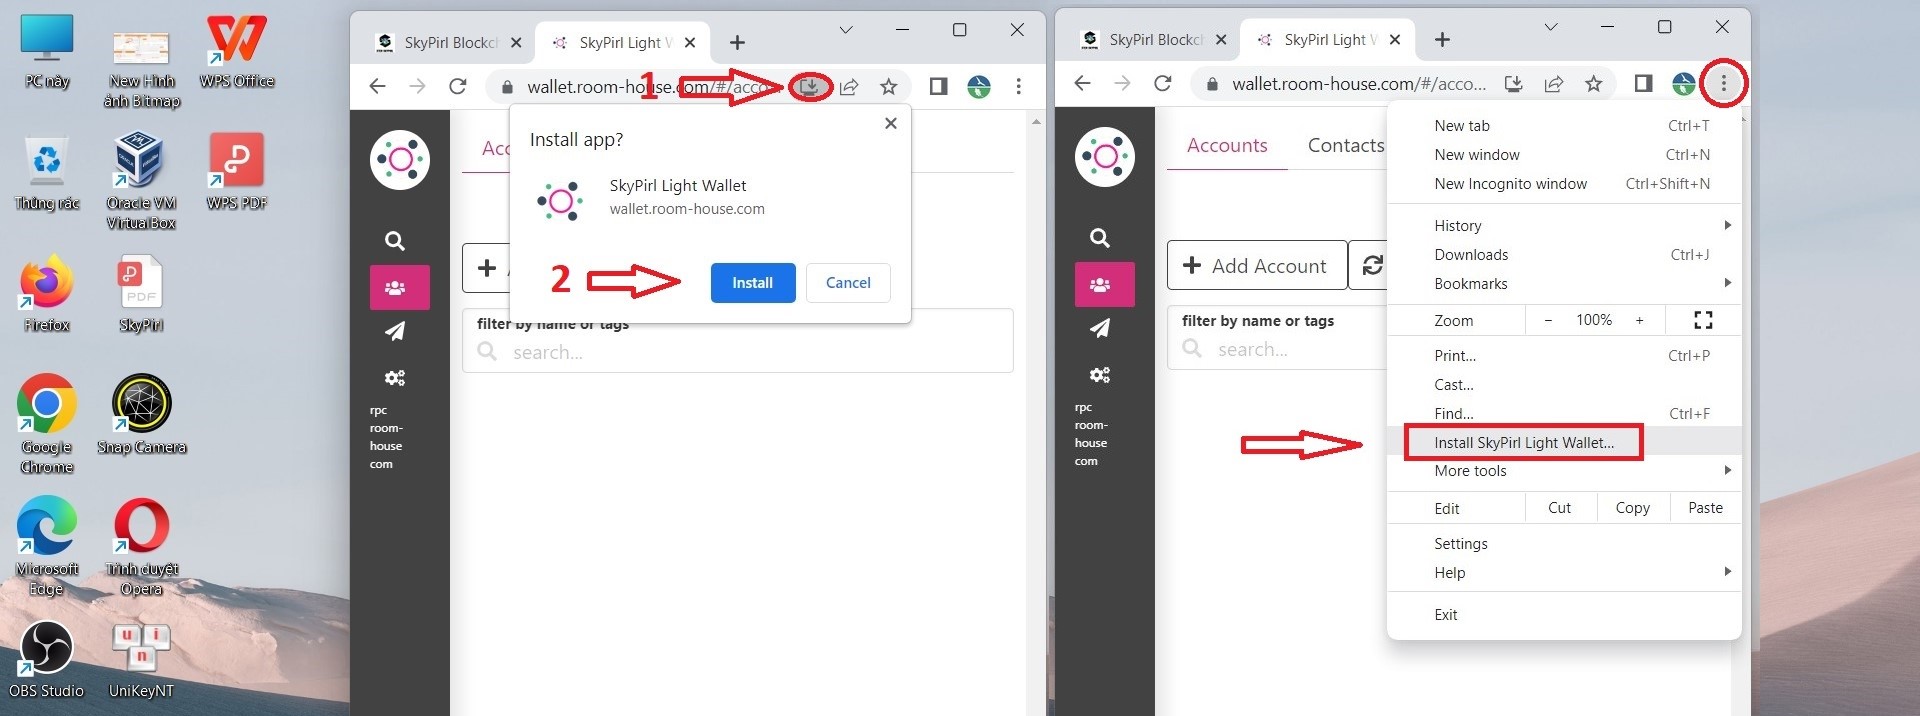The width and height of the screenshot is (1920, 716).
Task: Click Cancel in Install app dialog
Action: (848, 283)
